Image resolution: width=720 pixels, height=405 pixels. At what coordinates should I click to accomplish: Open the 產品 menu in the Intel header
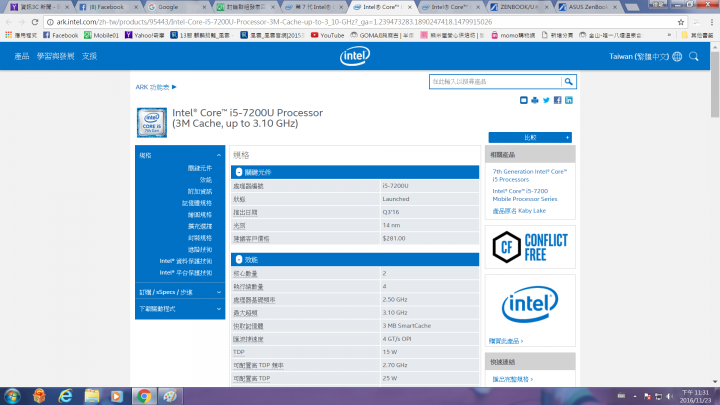pos(22,56)
